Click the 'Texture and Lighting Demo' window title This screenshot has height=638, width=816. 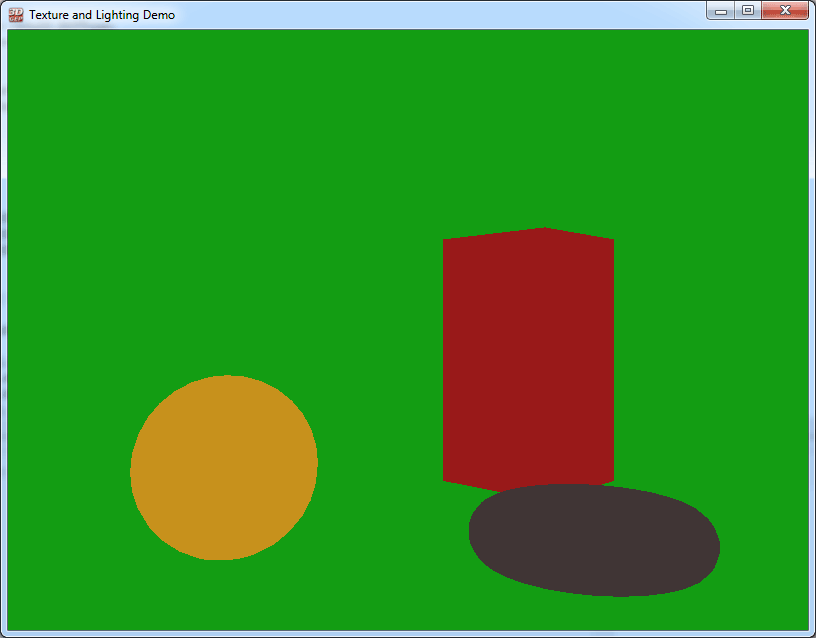[x=102, y=15]
